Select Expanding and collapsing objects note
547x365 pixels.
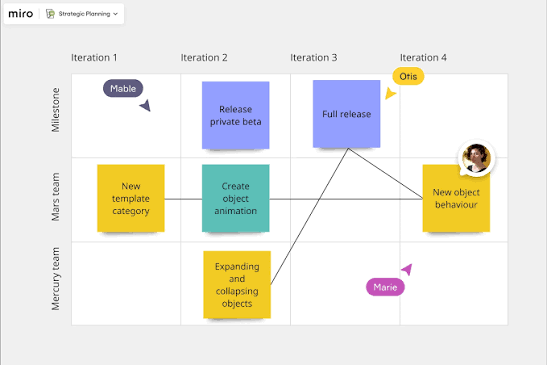click(237, 285)
